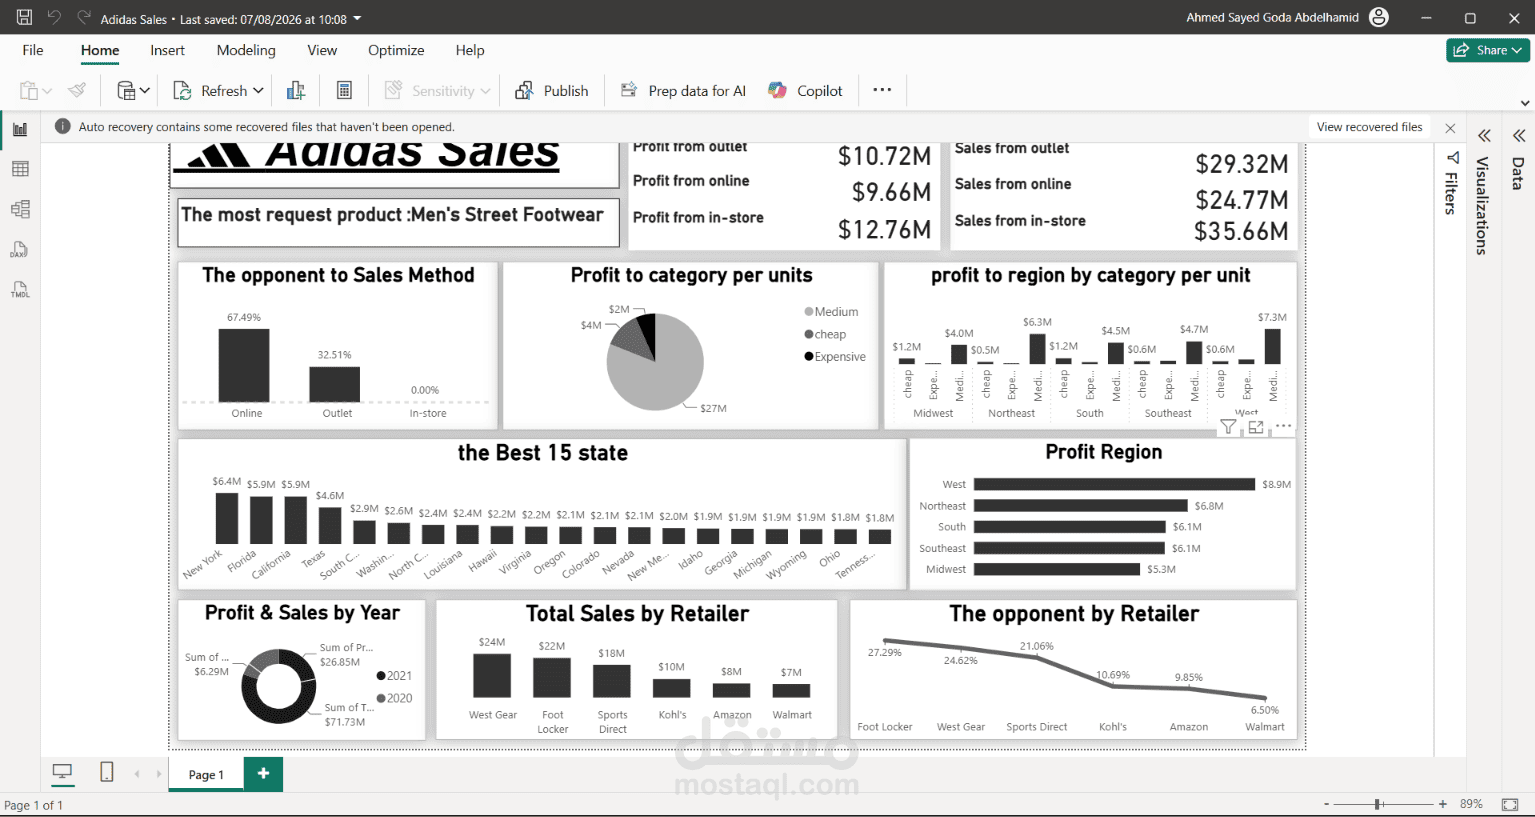This screenshot has height=817, width=1535.
Task: Show more ribbon commands ellipsis
Action: point(882,90)
